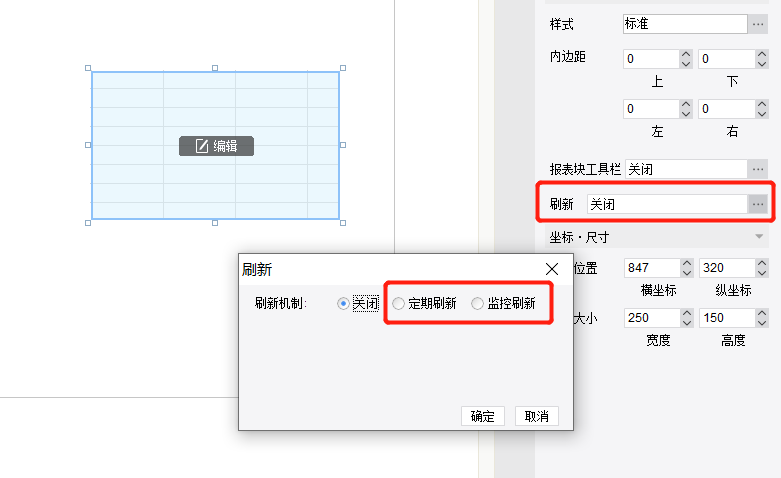This screenshot has height=478, width=781.
Task: Select the 定期刷新 radio option
Action: (x=398, y=303)
